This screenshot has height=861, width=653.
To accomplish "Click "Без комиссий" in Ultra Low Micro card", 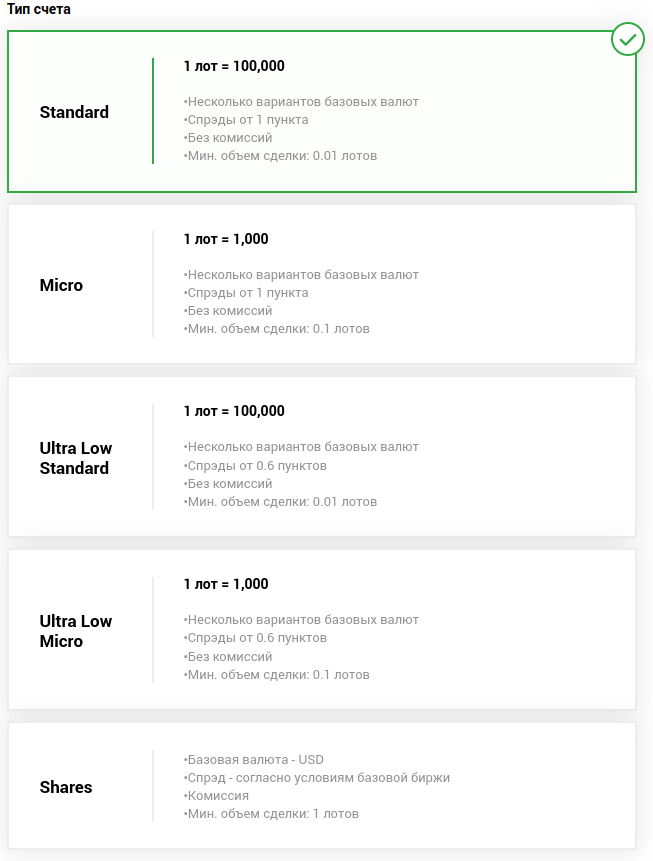I will click(229, 657).
